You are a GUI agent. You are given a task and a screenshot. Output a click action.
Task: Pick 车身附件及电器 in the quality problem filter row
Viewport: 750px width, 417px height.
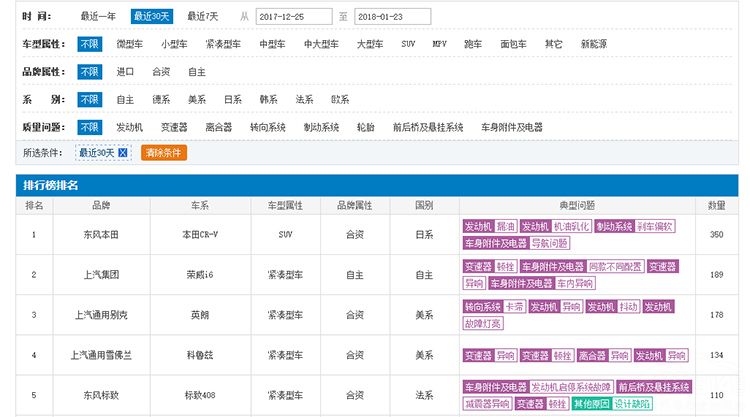click(511, 127)
